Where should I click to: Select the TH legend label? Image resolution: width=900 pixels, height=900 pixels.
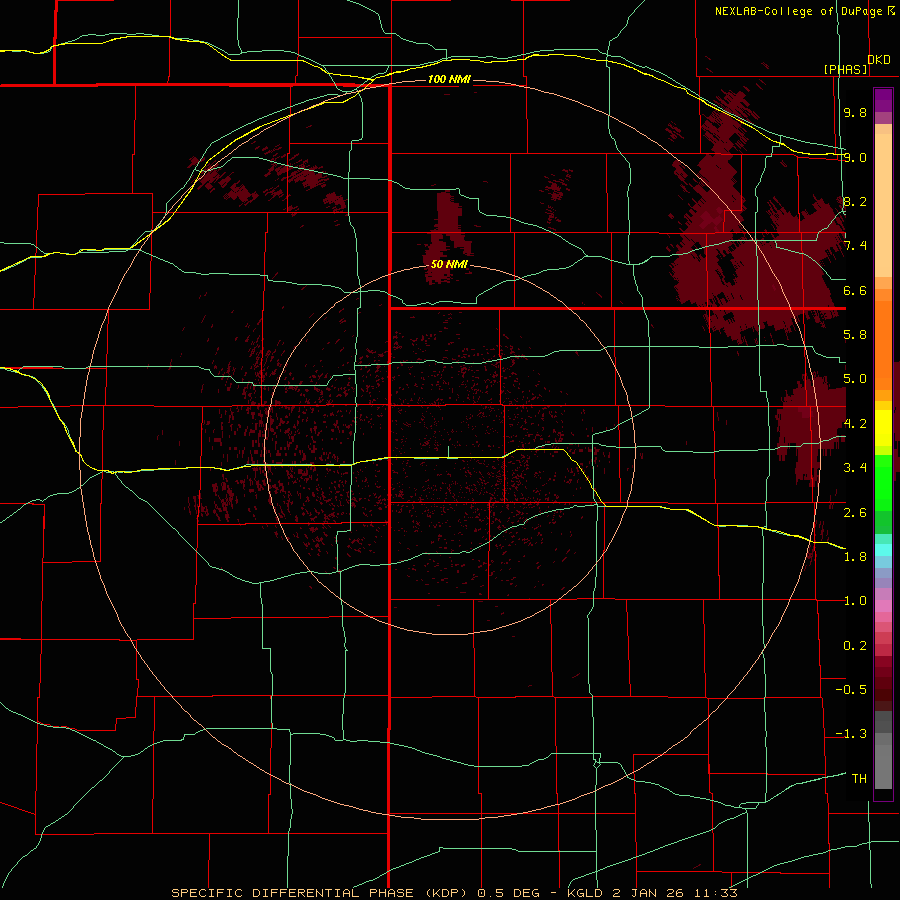click(x=859, y=779)
